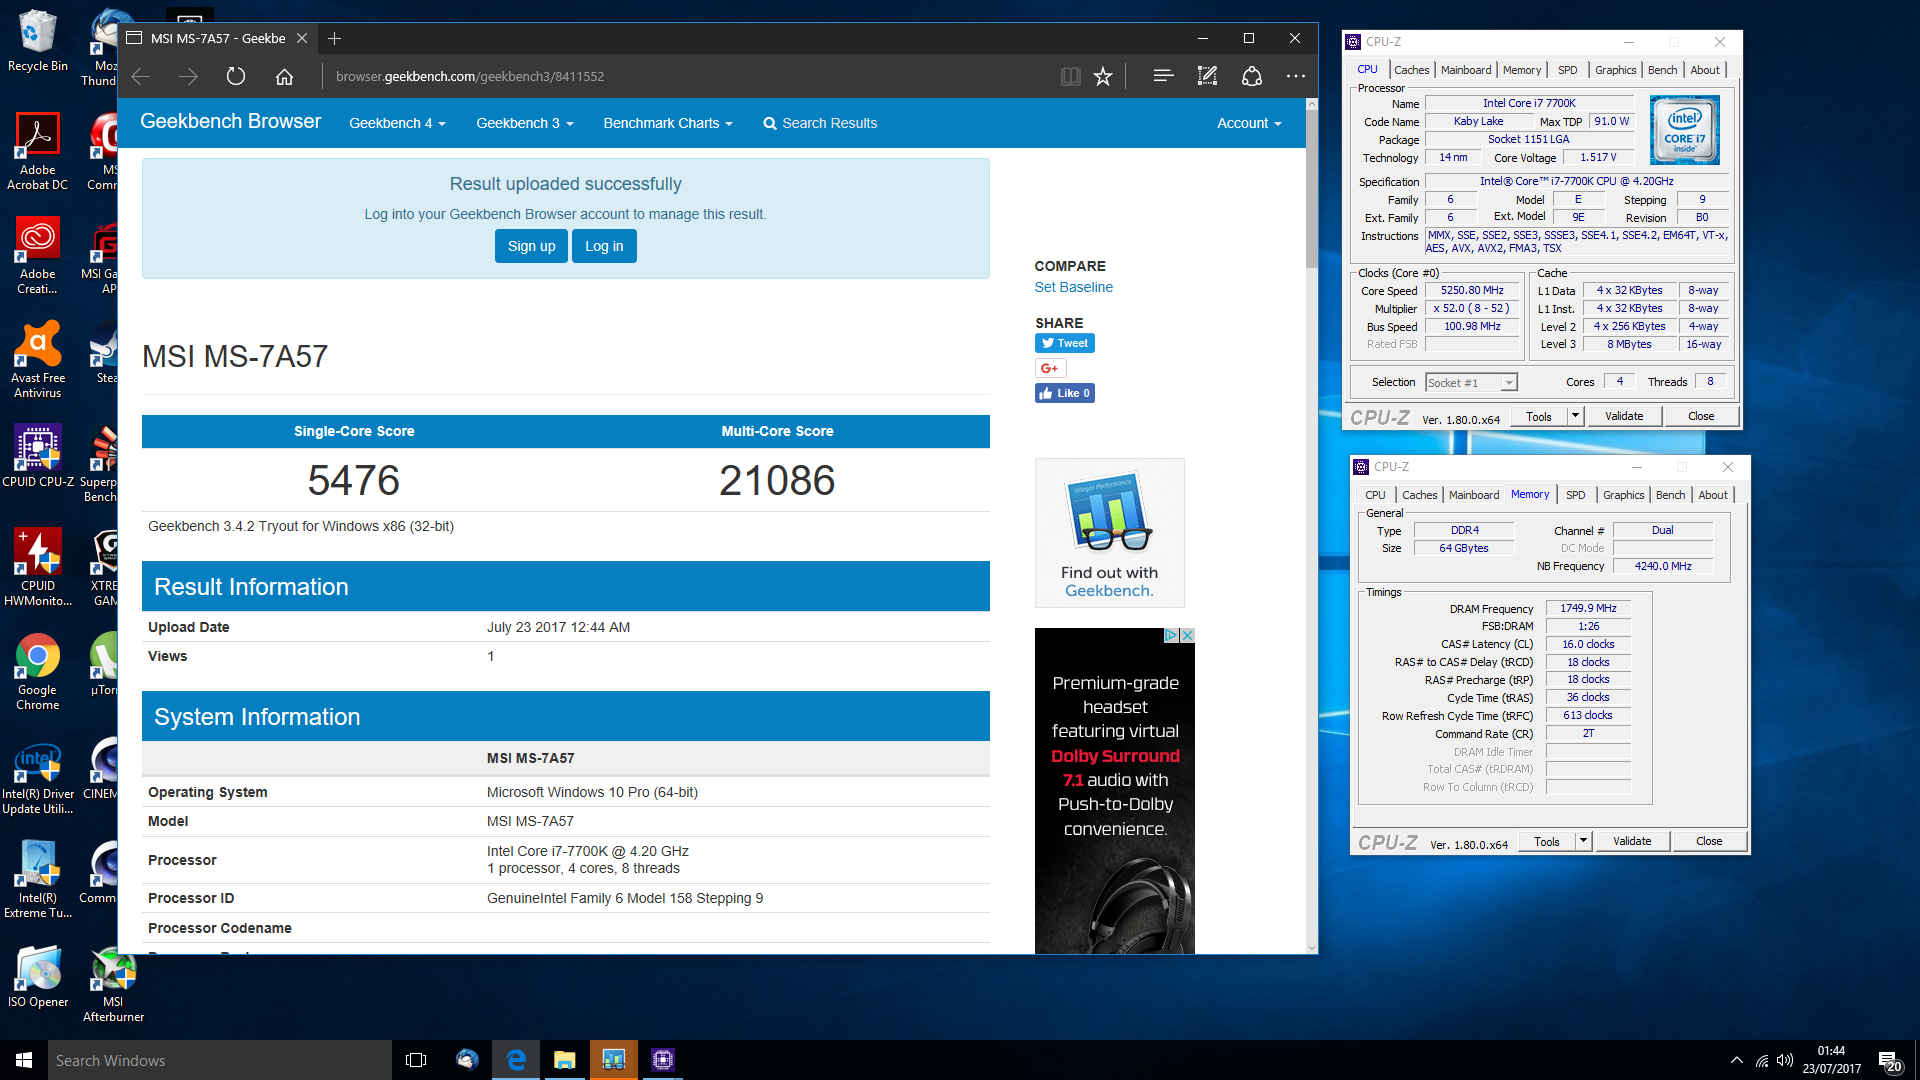Open the Find out with Geekbench ad
Image resolution: width=1920 pixels, height=1080 pixels.
click(x=1109, y=533)
